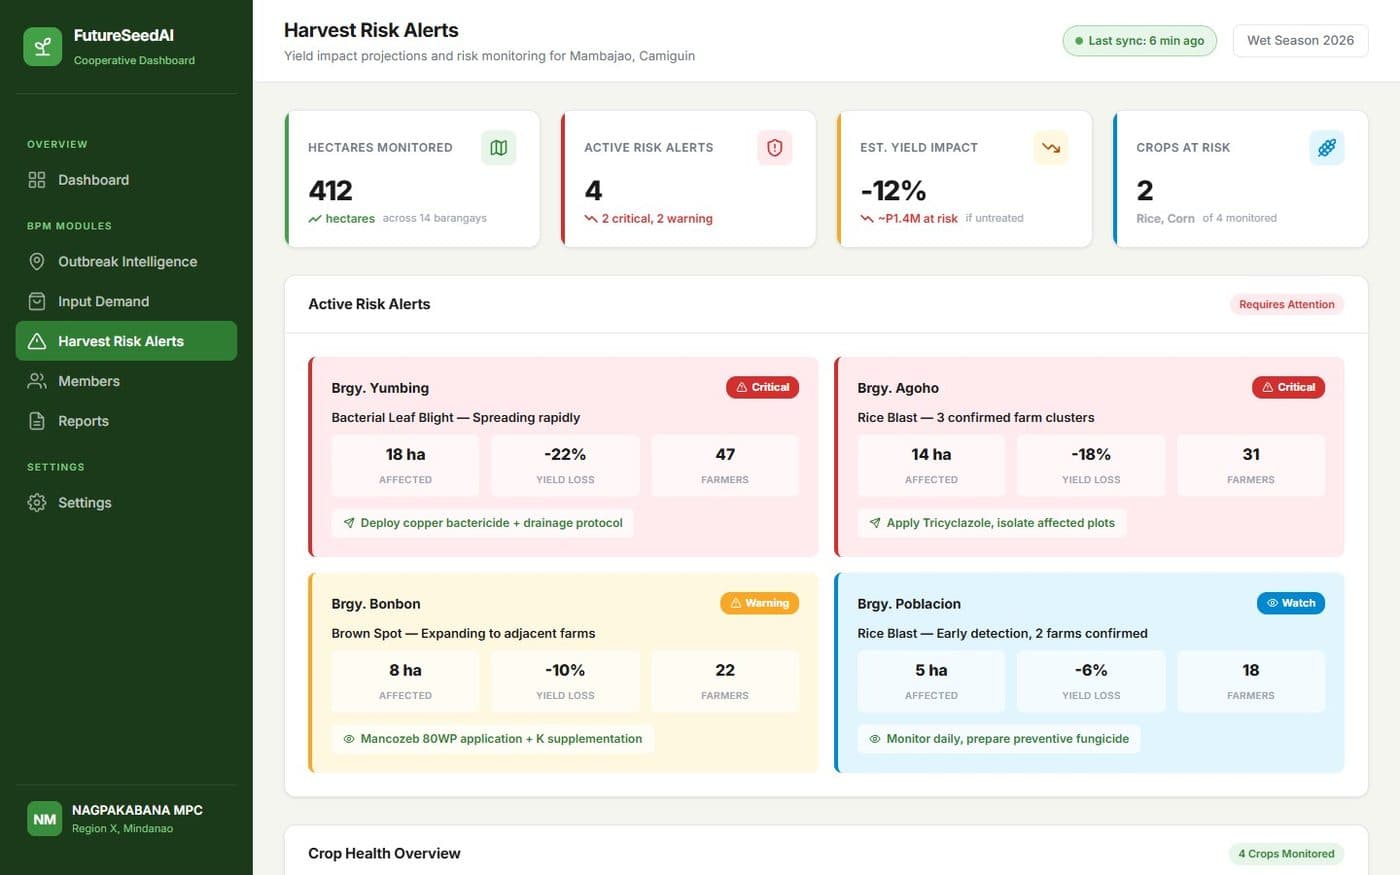
Task: Click the Wet Season 2026 button
Action: (1300, 41)
